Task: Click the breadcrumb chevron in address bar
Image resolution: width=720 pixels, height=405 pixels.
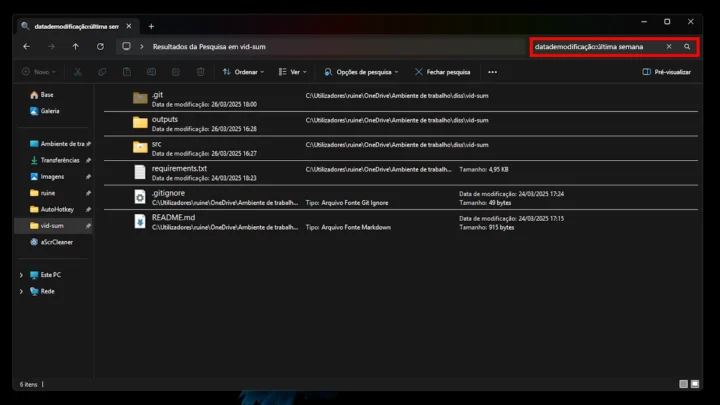Action: pos(142,46)
